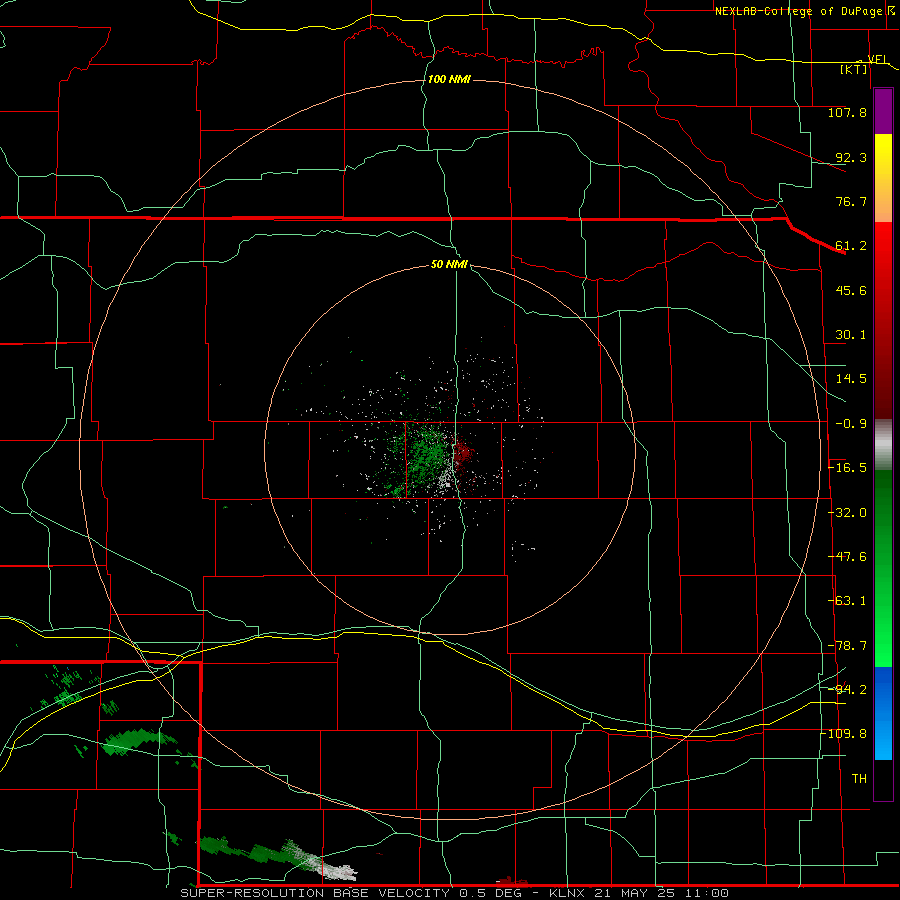Image resolution: width=900 pixels, height=900 pixels.
Task: Select the -63.1 scale value
Action: pos(847,601)
